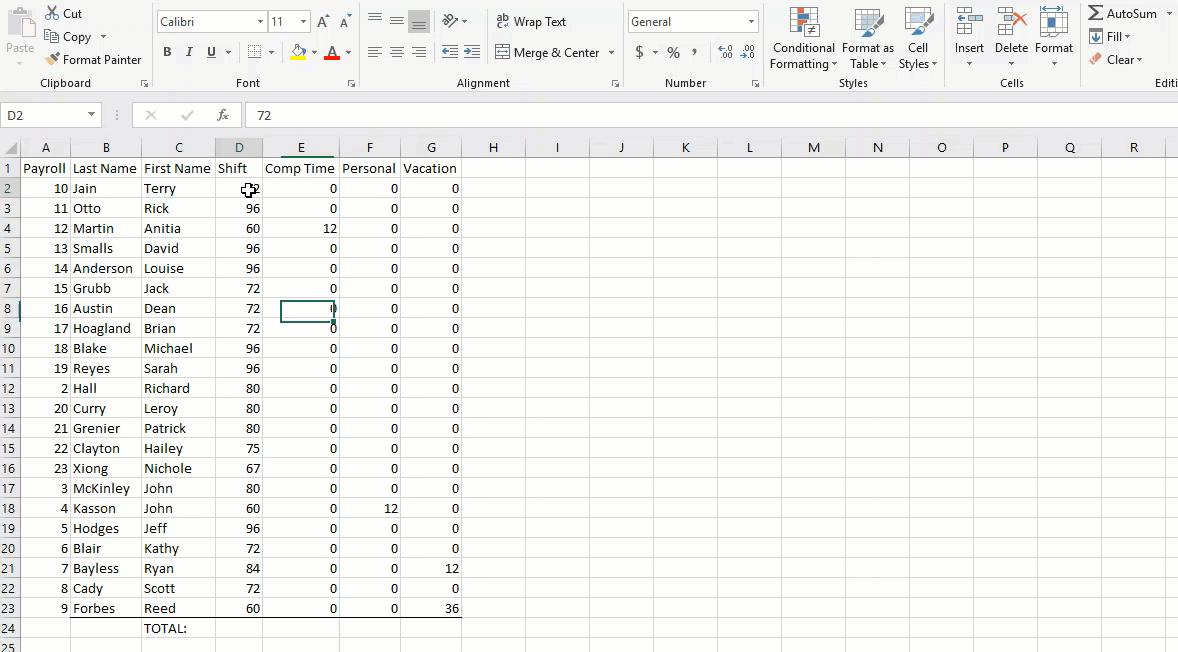Toggle bold formatting on selected cell

pyautogui.click(x=167, y=52)
